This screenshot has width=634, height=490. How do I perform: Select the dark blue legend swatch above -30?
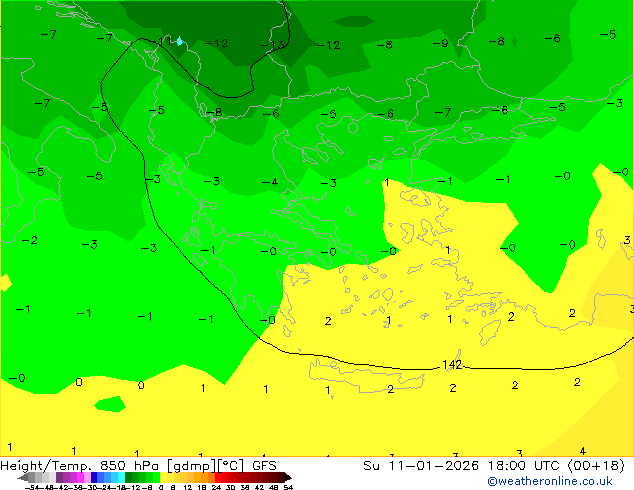point(94,478)
